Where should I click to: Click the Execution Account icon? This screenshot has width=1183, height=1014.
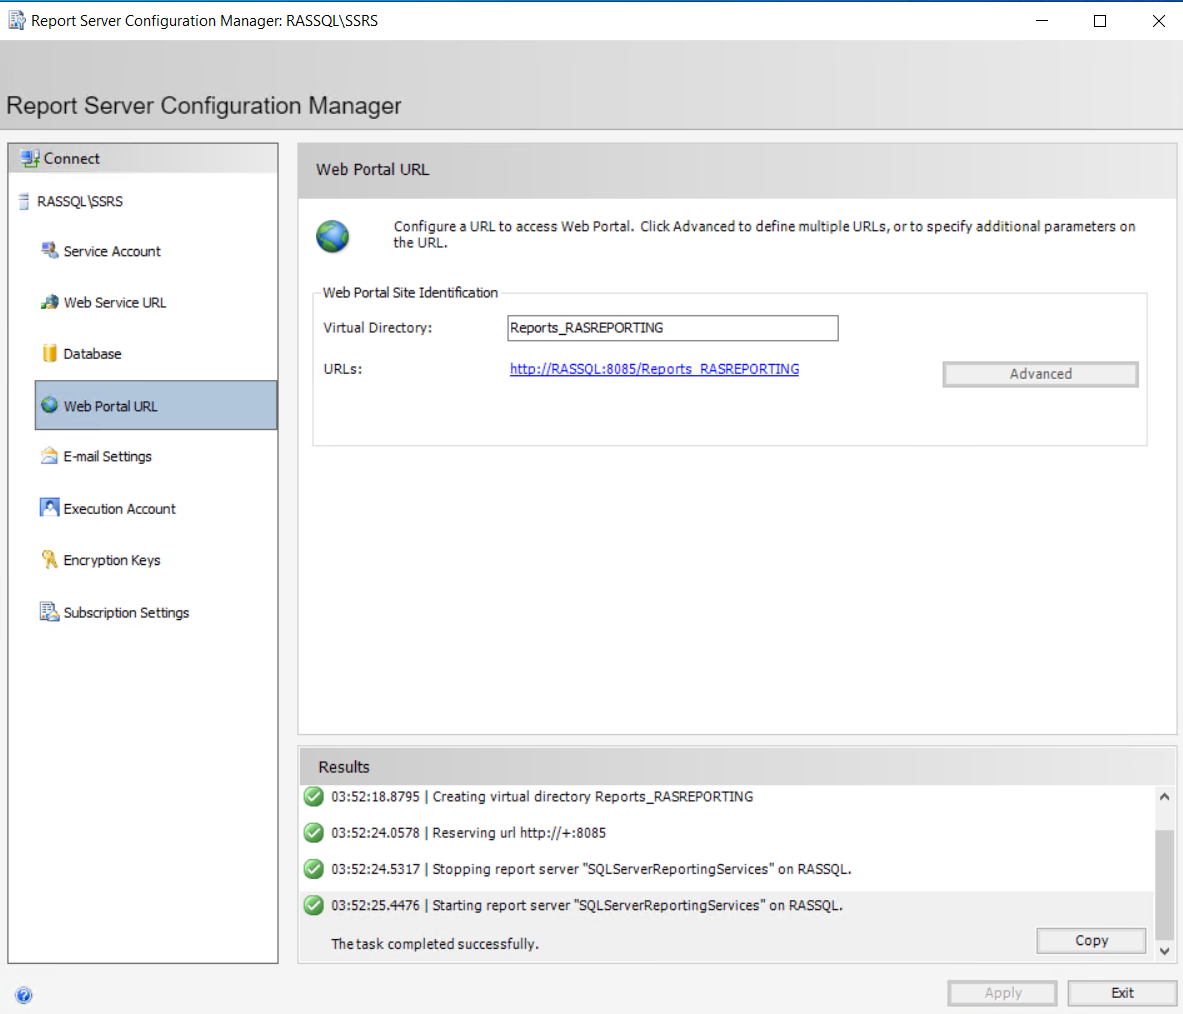pyautogui.click(x=49, y=508)
